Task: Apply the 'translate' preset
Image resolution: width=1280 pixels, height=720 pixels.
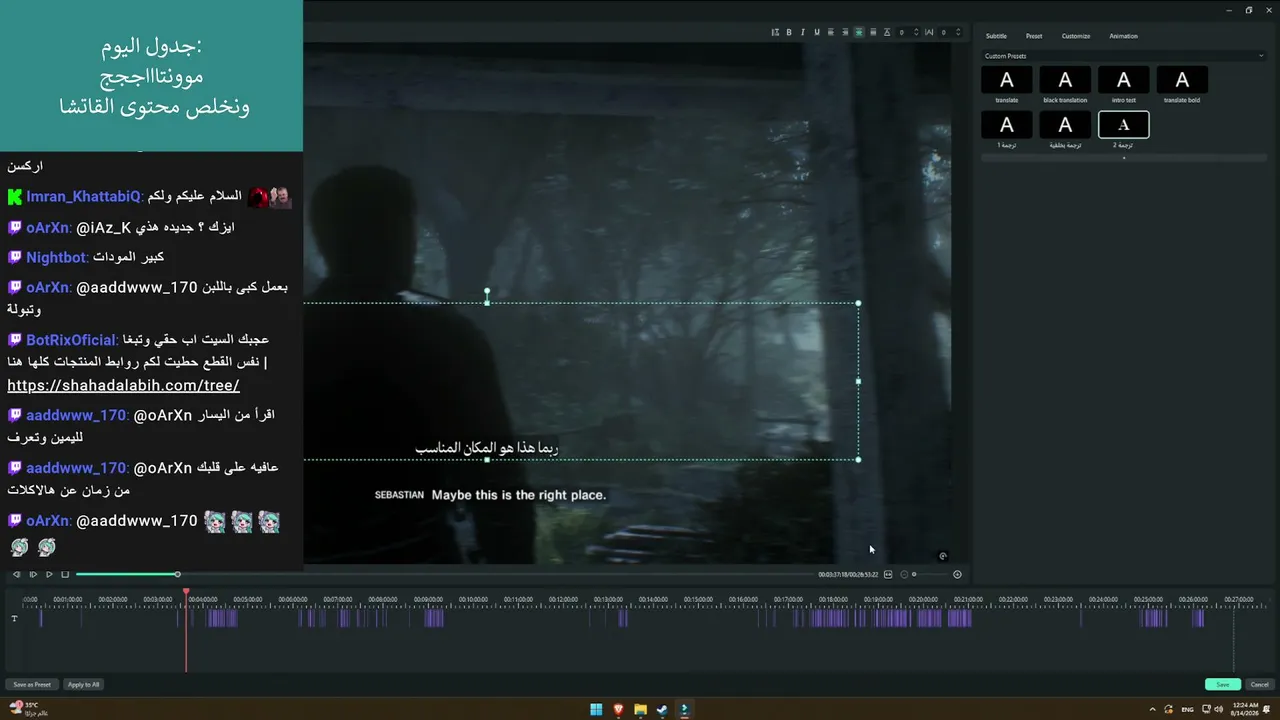Action: (1007, 81)
